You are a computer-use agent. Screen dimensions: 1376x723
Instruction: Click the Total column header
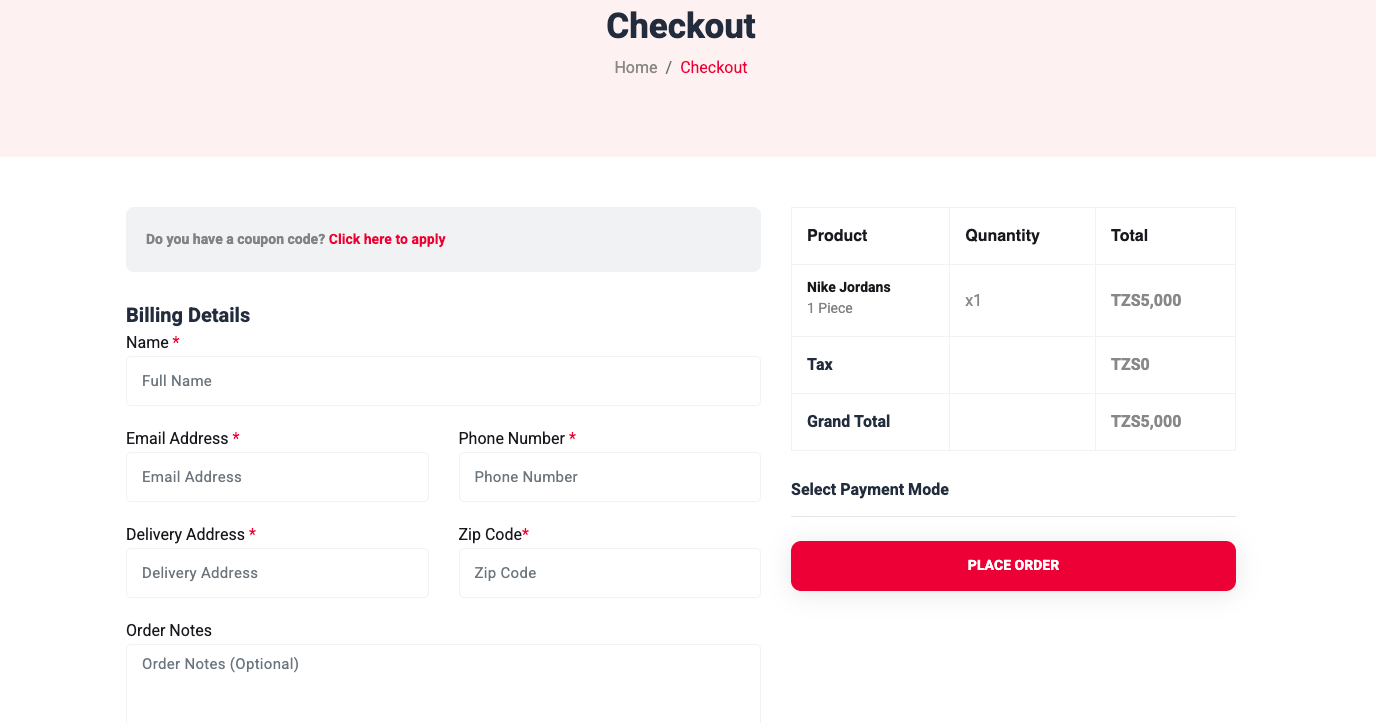(1129, 236)
